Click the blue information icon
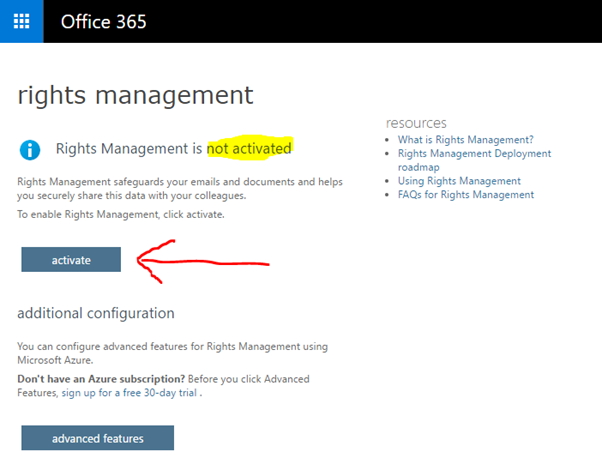602x470 pixels. tap(30, 150)
